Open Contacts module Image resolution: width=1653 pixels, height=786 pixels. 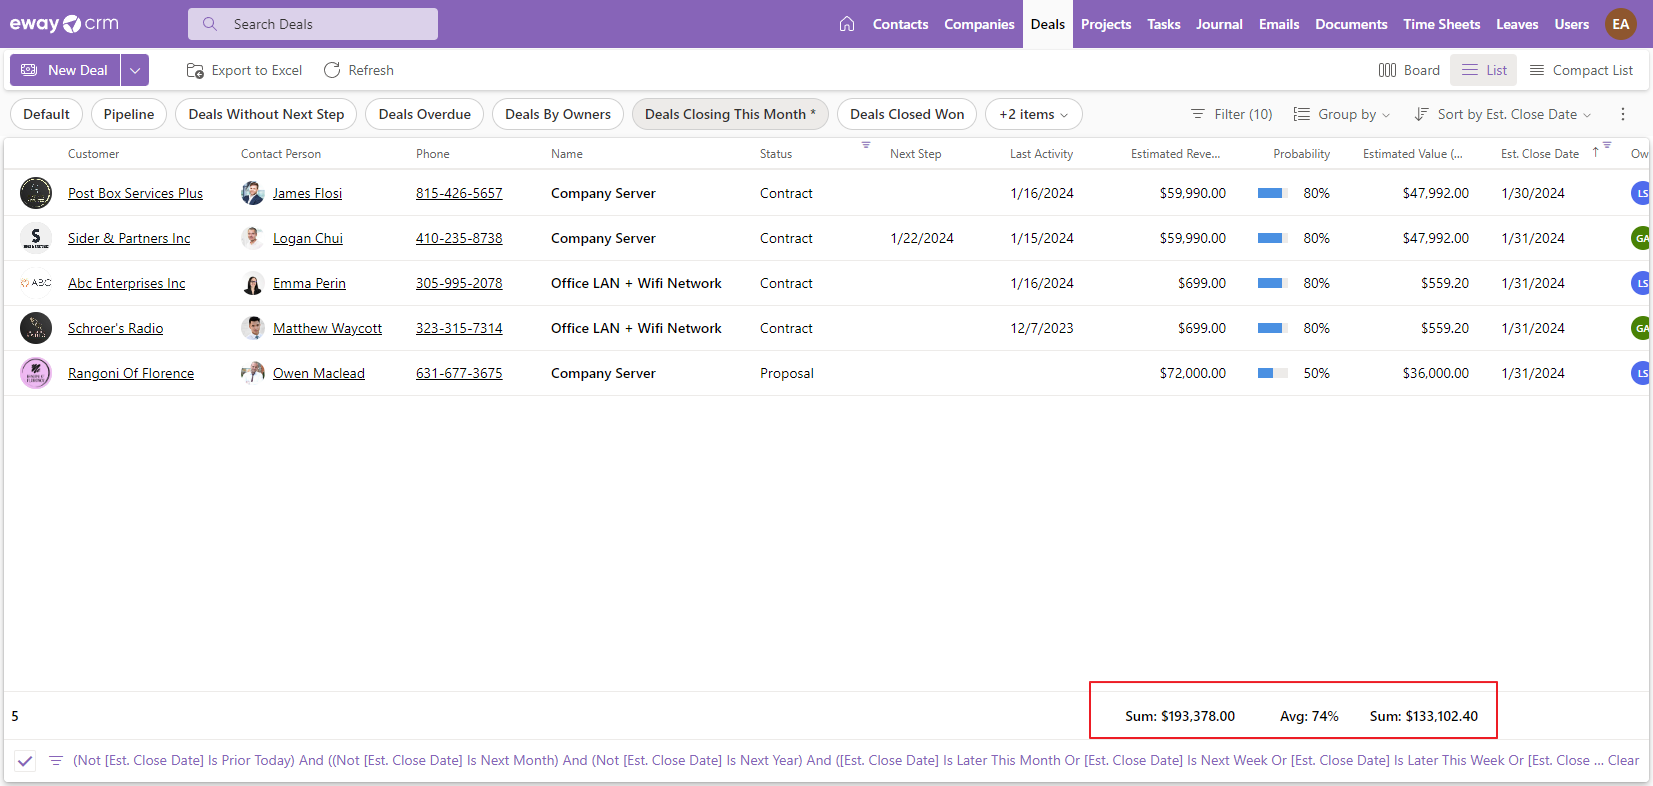(900, 24)
